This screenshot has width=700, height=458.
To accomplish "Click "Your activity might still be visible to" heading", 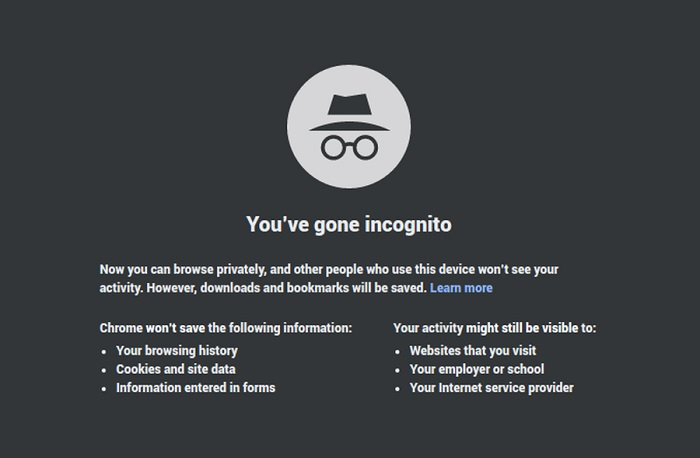I will point(495,328).
